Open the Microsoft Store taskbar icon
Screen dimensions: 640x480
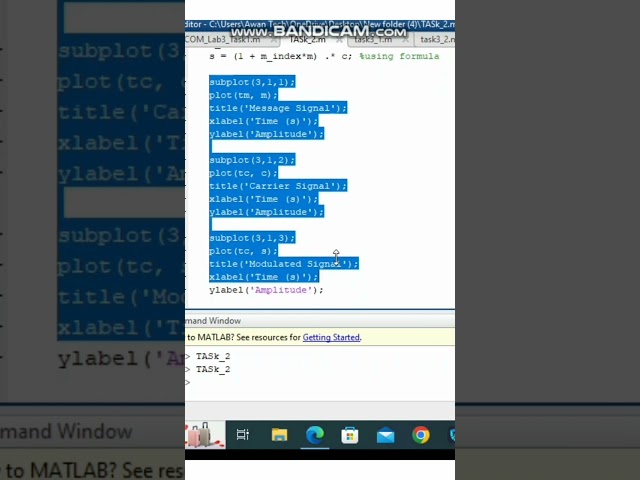pyautogui.click(x=350, y=435)
